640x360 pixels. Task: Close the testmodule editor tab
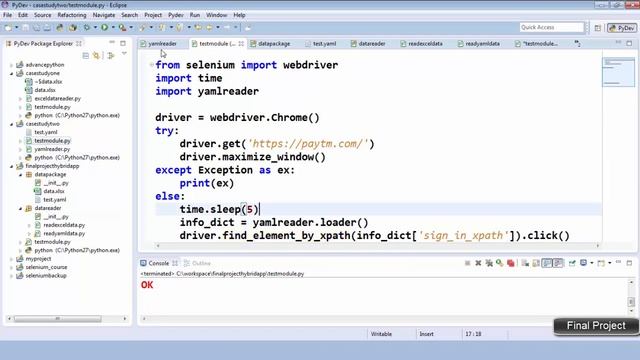click(x=241, y=44)
